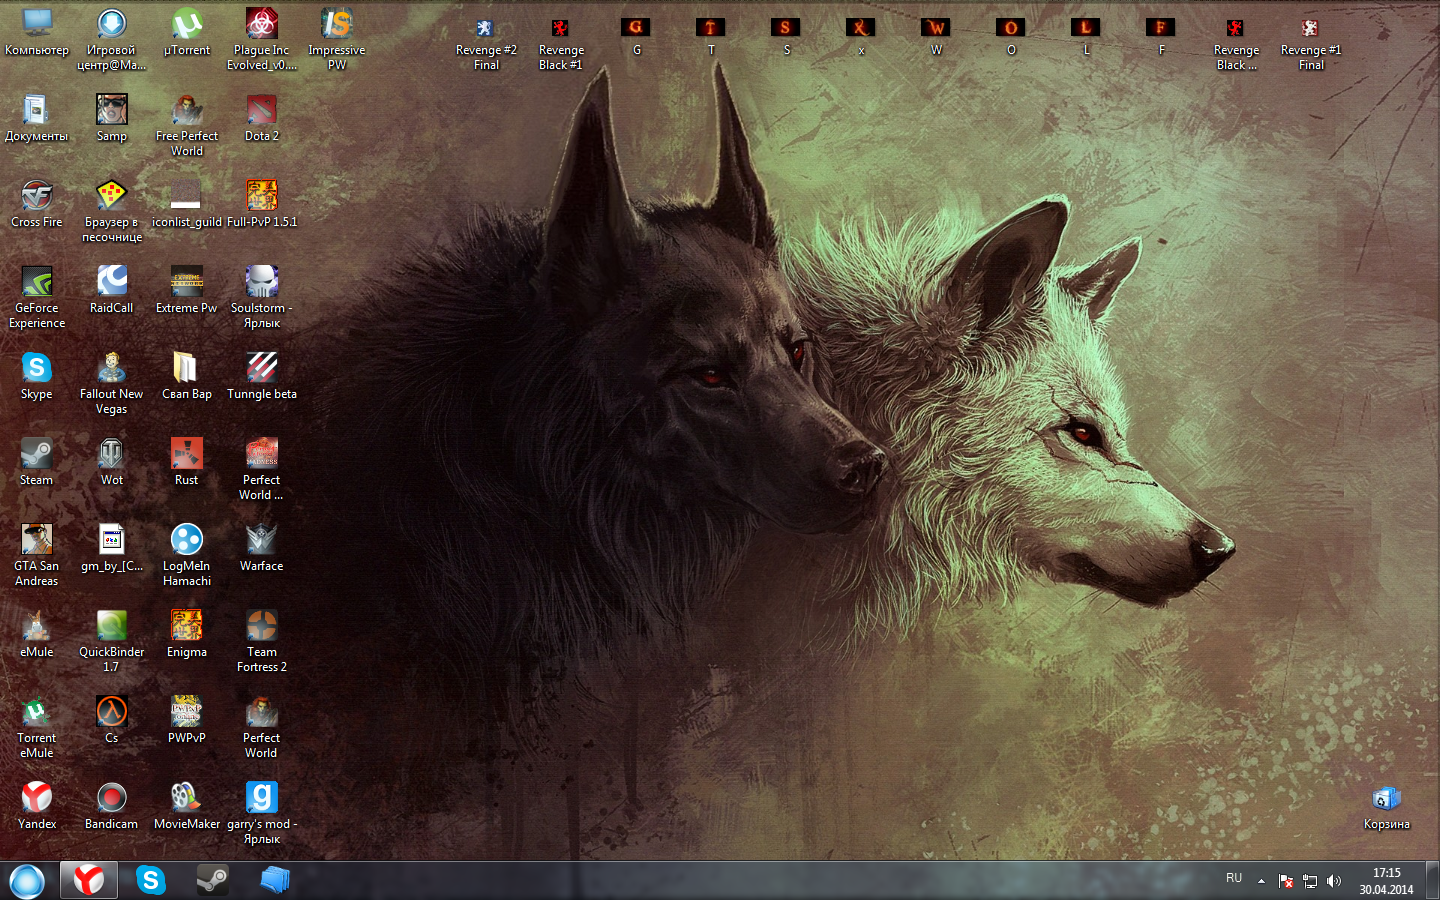Click Revenge Black #1 icon

tap(561, 43)
